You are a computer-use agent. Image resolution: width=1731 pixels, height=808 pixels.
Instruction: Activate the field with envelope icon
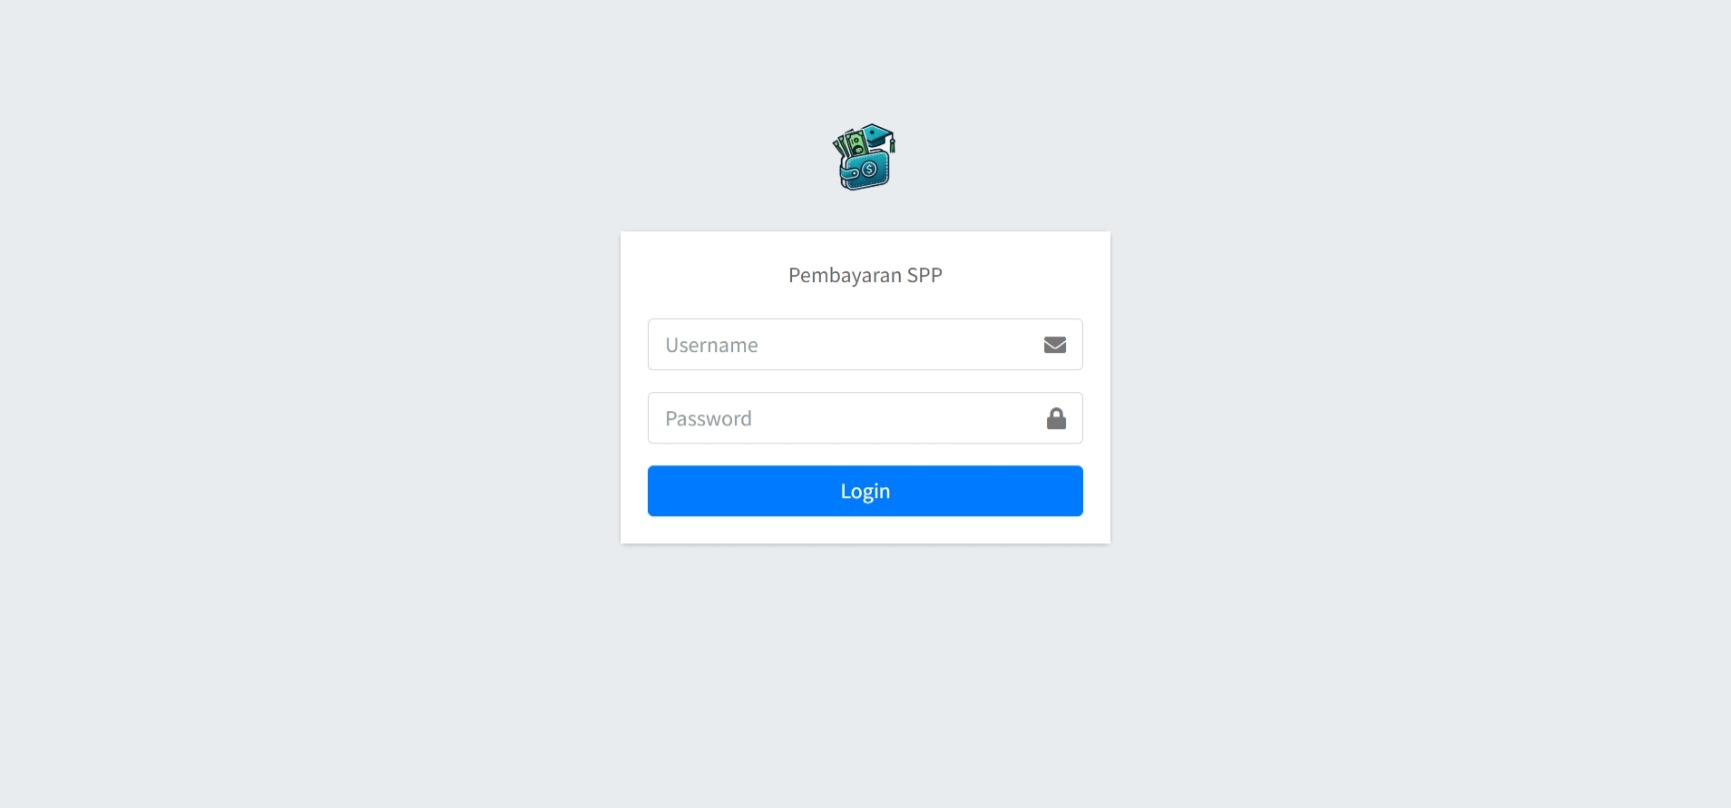(865, 344)
